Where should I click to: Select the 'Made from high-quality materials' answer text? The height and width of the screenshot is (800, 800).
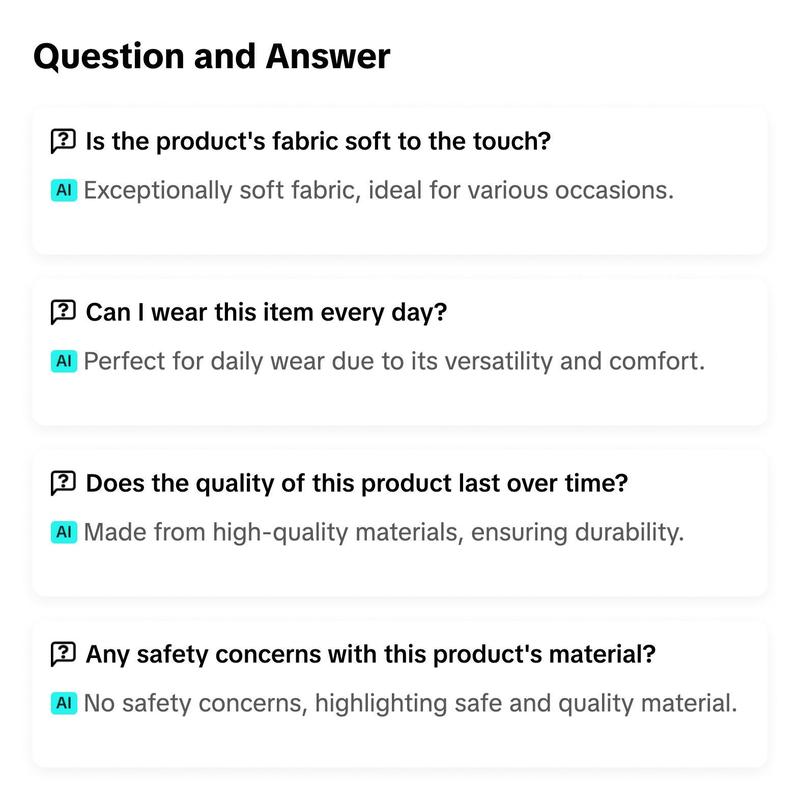[x=384, y=533]
